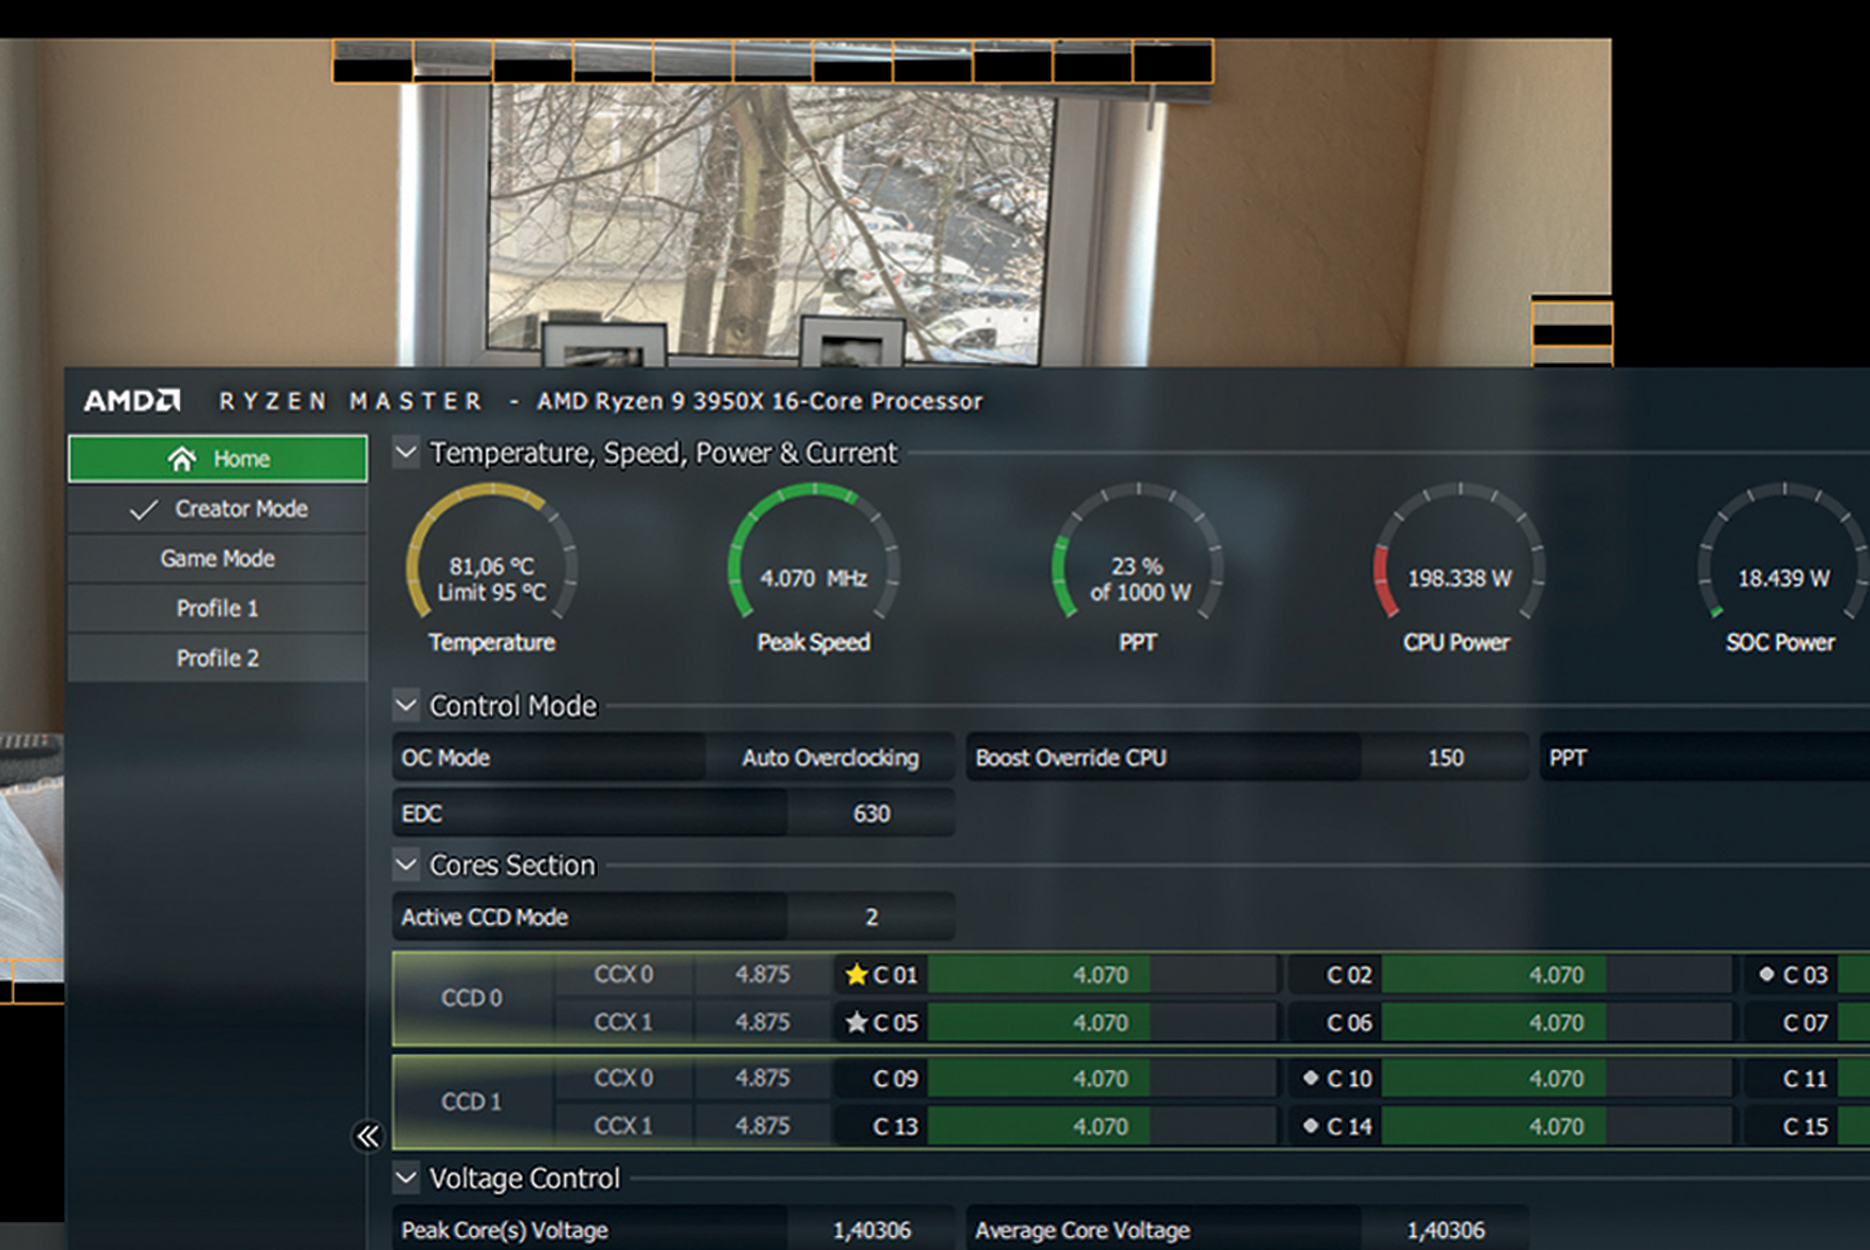Click the dot marker on core C 14
Image resolution: width=1870 pixels, height=1250 pixels.
1310,1126
